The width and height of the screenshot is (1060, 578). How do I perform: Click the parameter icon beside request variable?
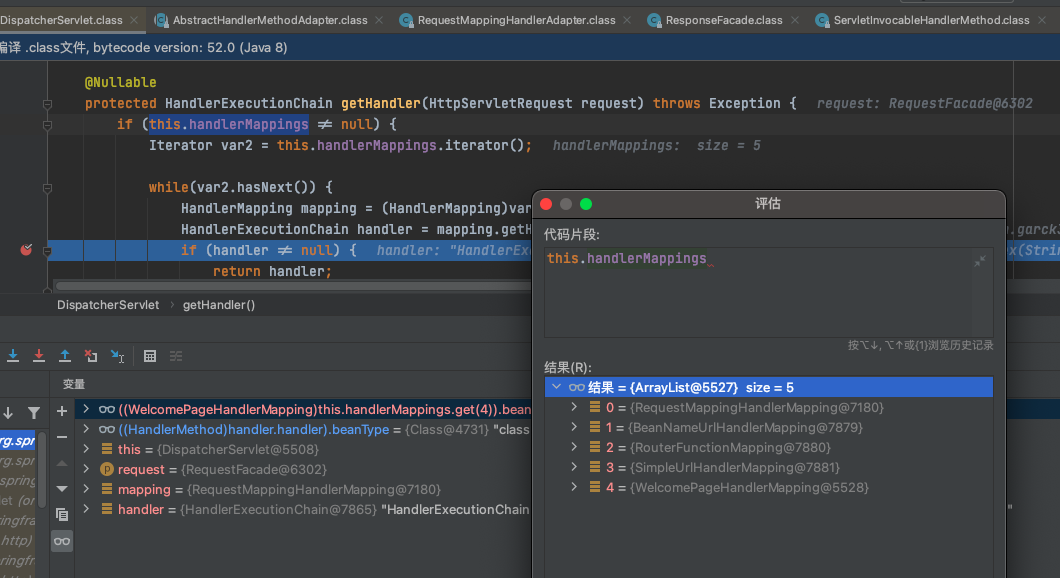pos(107,469)
